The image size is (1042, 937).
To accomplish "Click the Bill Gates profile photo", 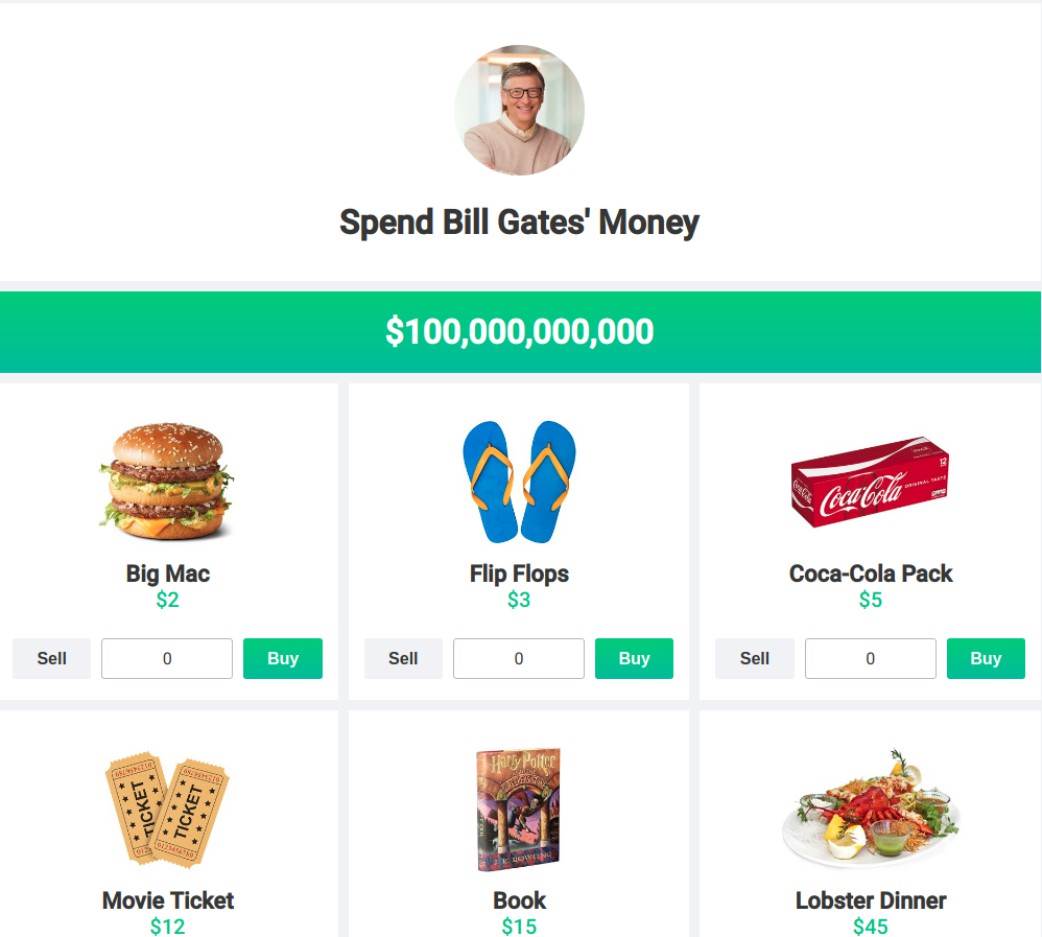I will point(520,110).
